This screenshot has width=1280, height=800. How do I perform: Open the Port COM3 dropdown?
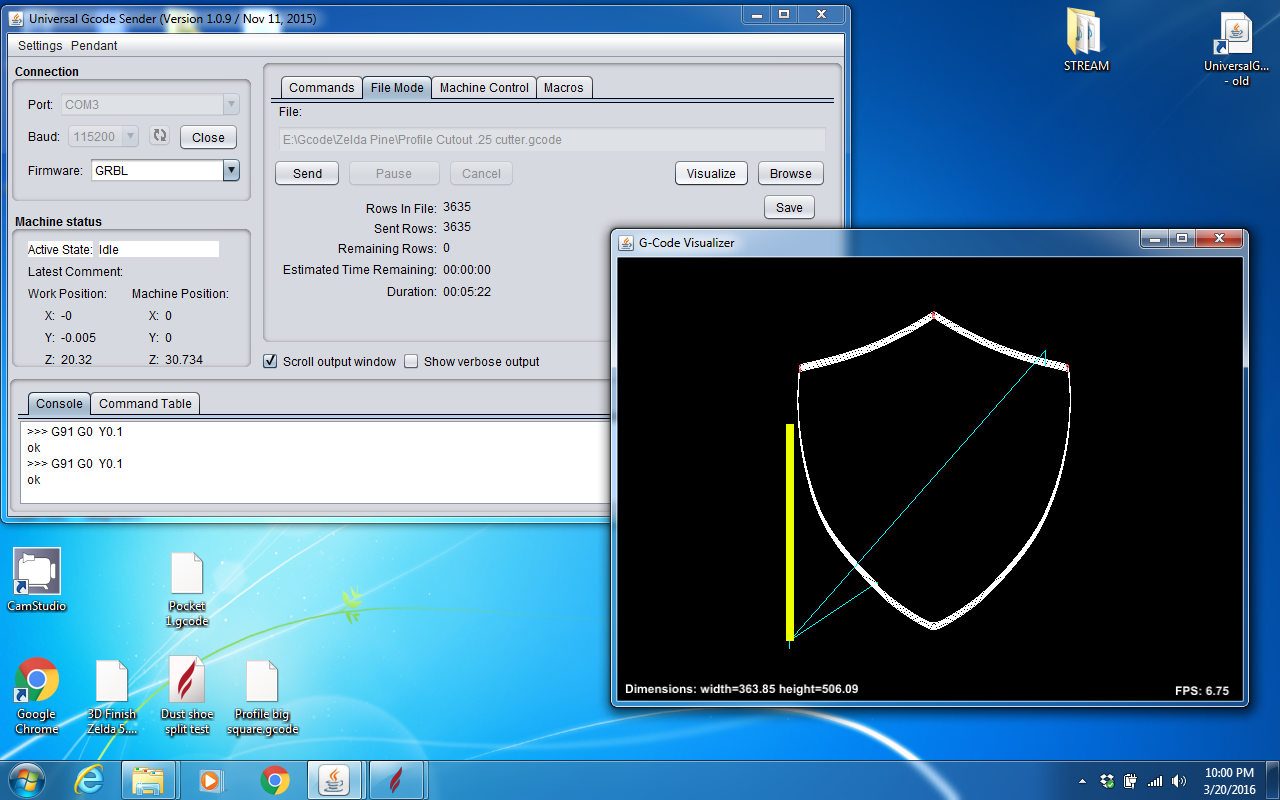tap(231, 104)
